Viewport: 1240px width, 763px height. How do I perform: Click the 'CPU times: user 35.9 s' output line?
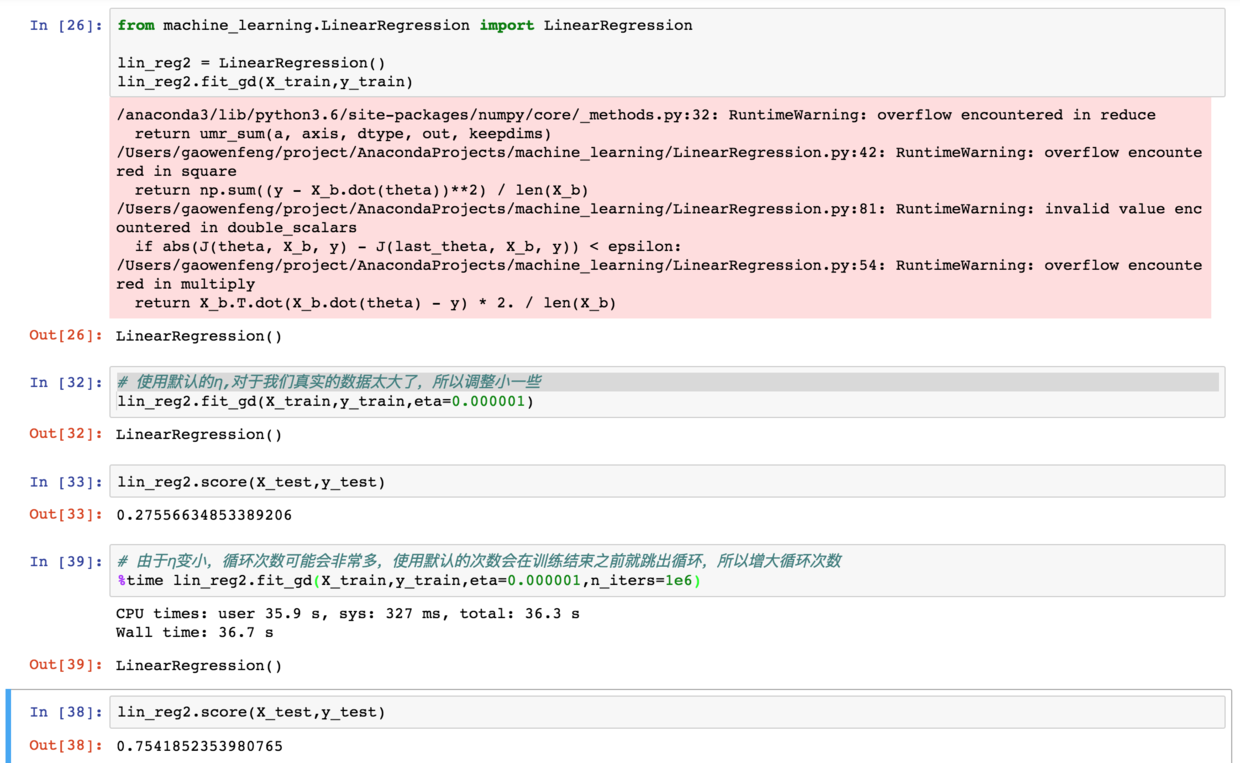coord(347,613)
